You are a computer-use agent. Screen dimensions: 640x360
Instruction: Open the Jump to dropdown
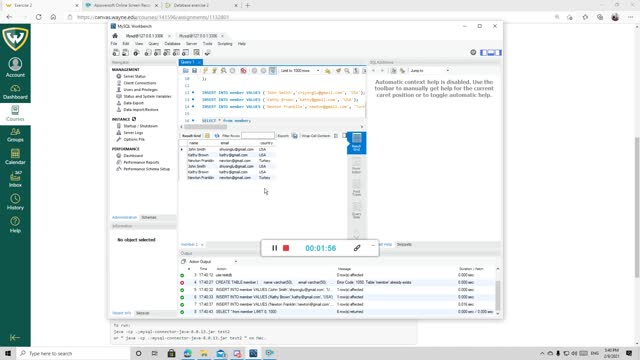pos(429,71)
